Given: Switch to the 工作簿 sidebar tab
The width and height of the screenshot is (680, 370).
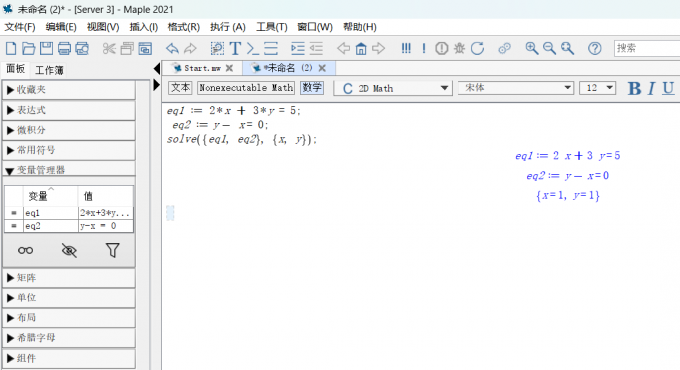Looking at the screenshot, I should (49, 70).
